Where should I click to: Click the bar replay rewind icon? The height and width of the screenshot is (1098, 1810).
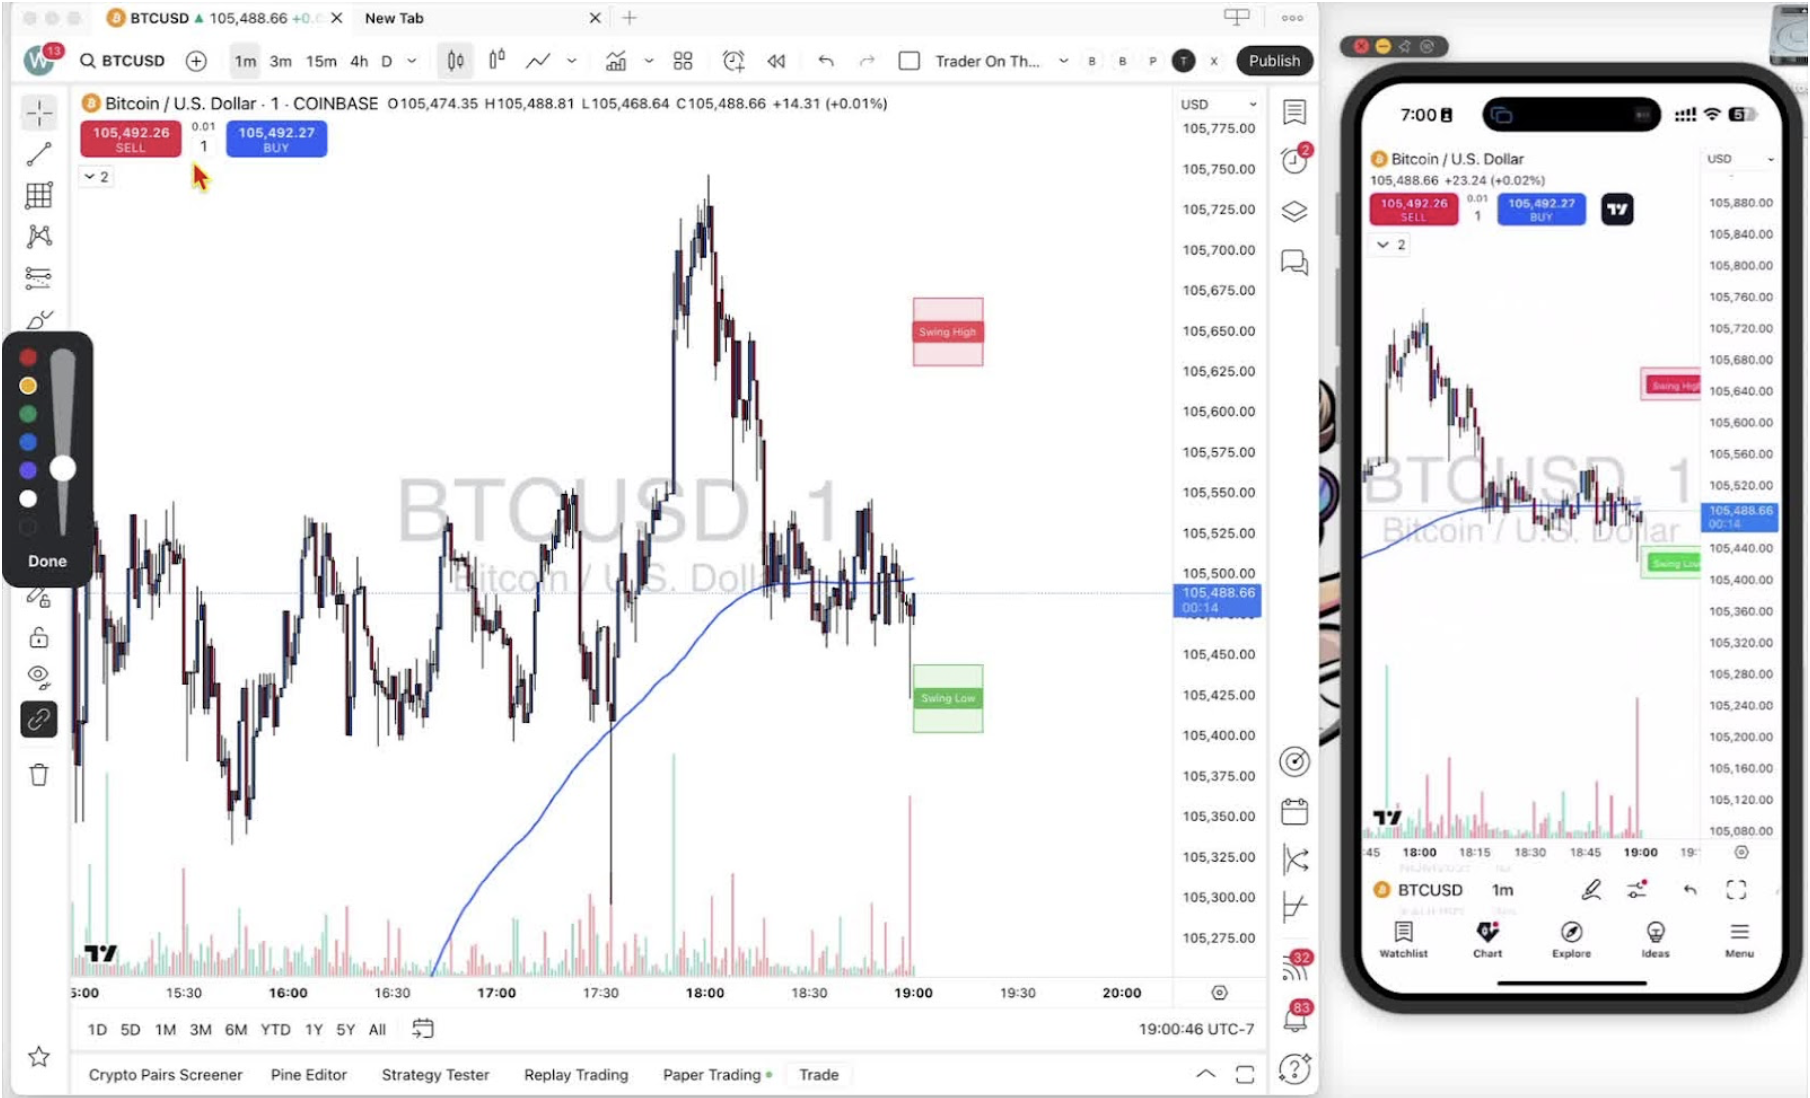point(776,61)
